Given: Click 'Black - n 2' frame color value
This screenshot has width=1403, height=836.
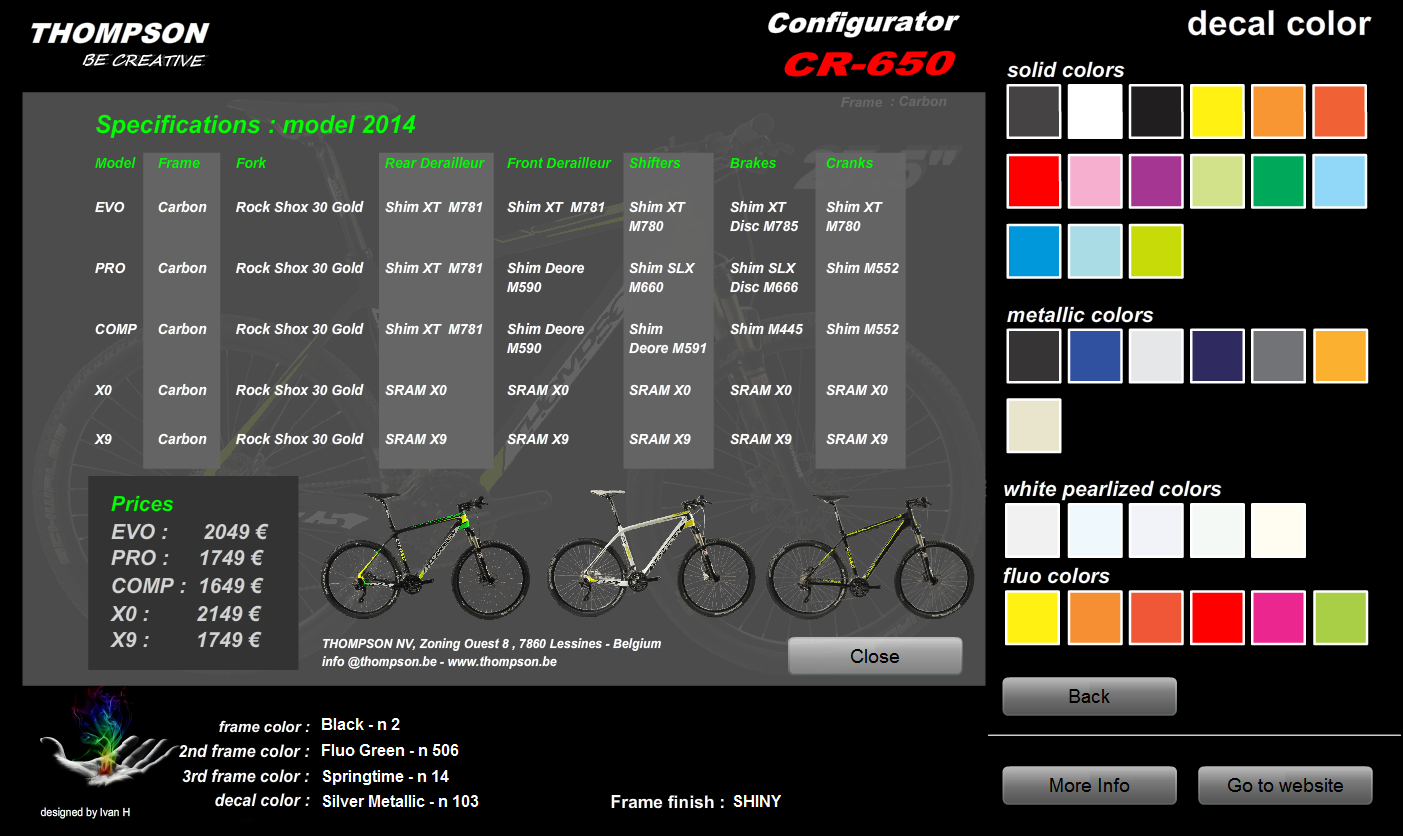Looking at the screenshot, I should [x=360, y=724].
